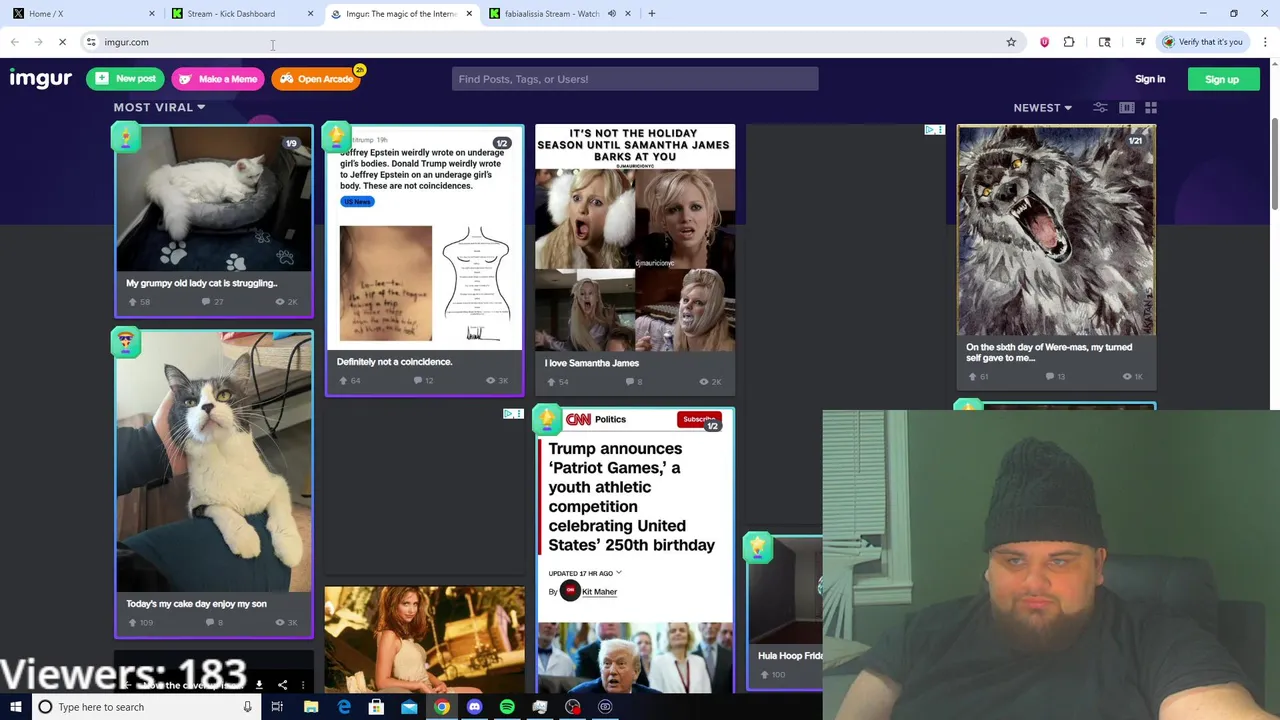Click upvote arrow on Were-mas post
This screenshot has width=1280, height=720.
pyautogui.click(x=972, y=376)
